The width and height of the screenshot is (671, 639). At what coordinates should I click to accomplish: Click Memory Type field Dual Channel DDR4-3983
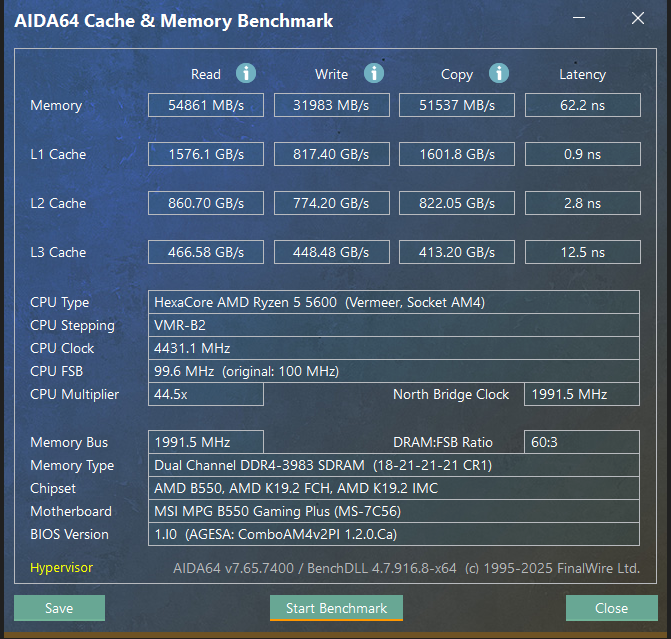(394, 465)
